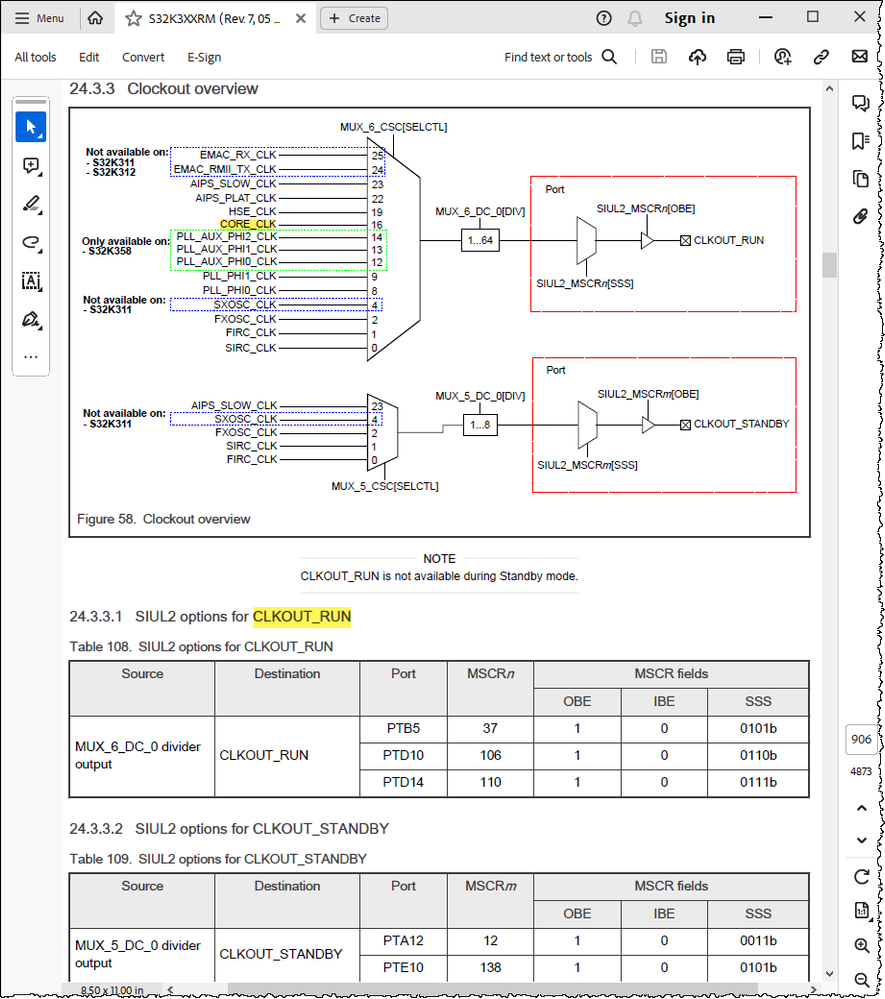Click the PTD10 port cell
885x999 pixels.
coord(403,755)
